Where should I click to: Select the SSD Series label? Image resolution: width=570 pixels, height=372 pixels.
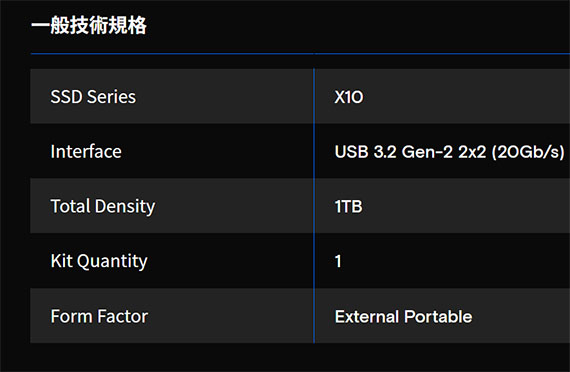93,97
